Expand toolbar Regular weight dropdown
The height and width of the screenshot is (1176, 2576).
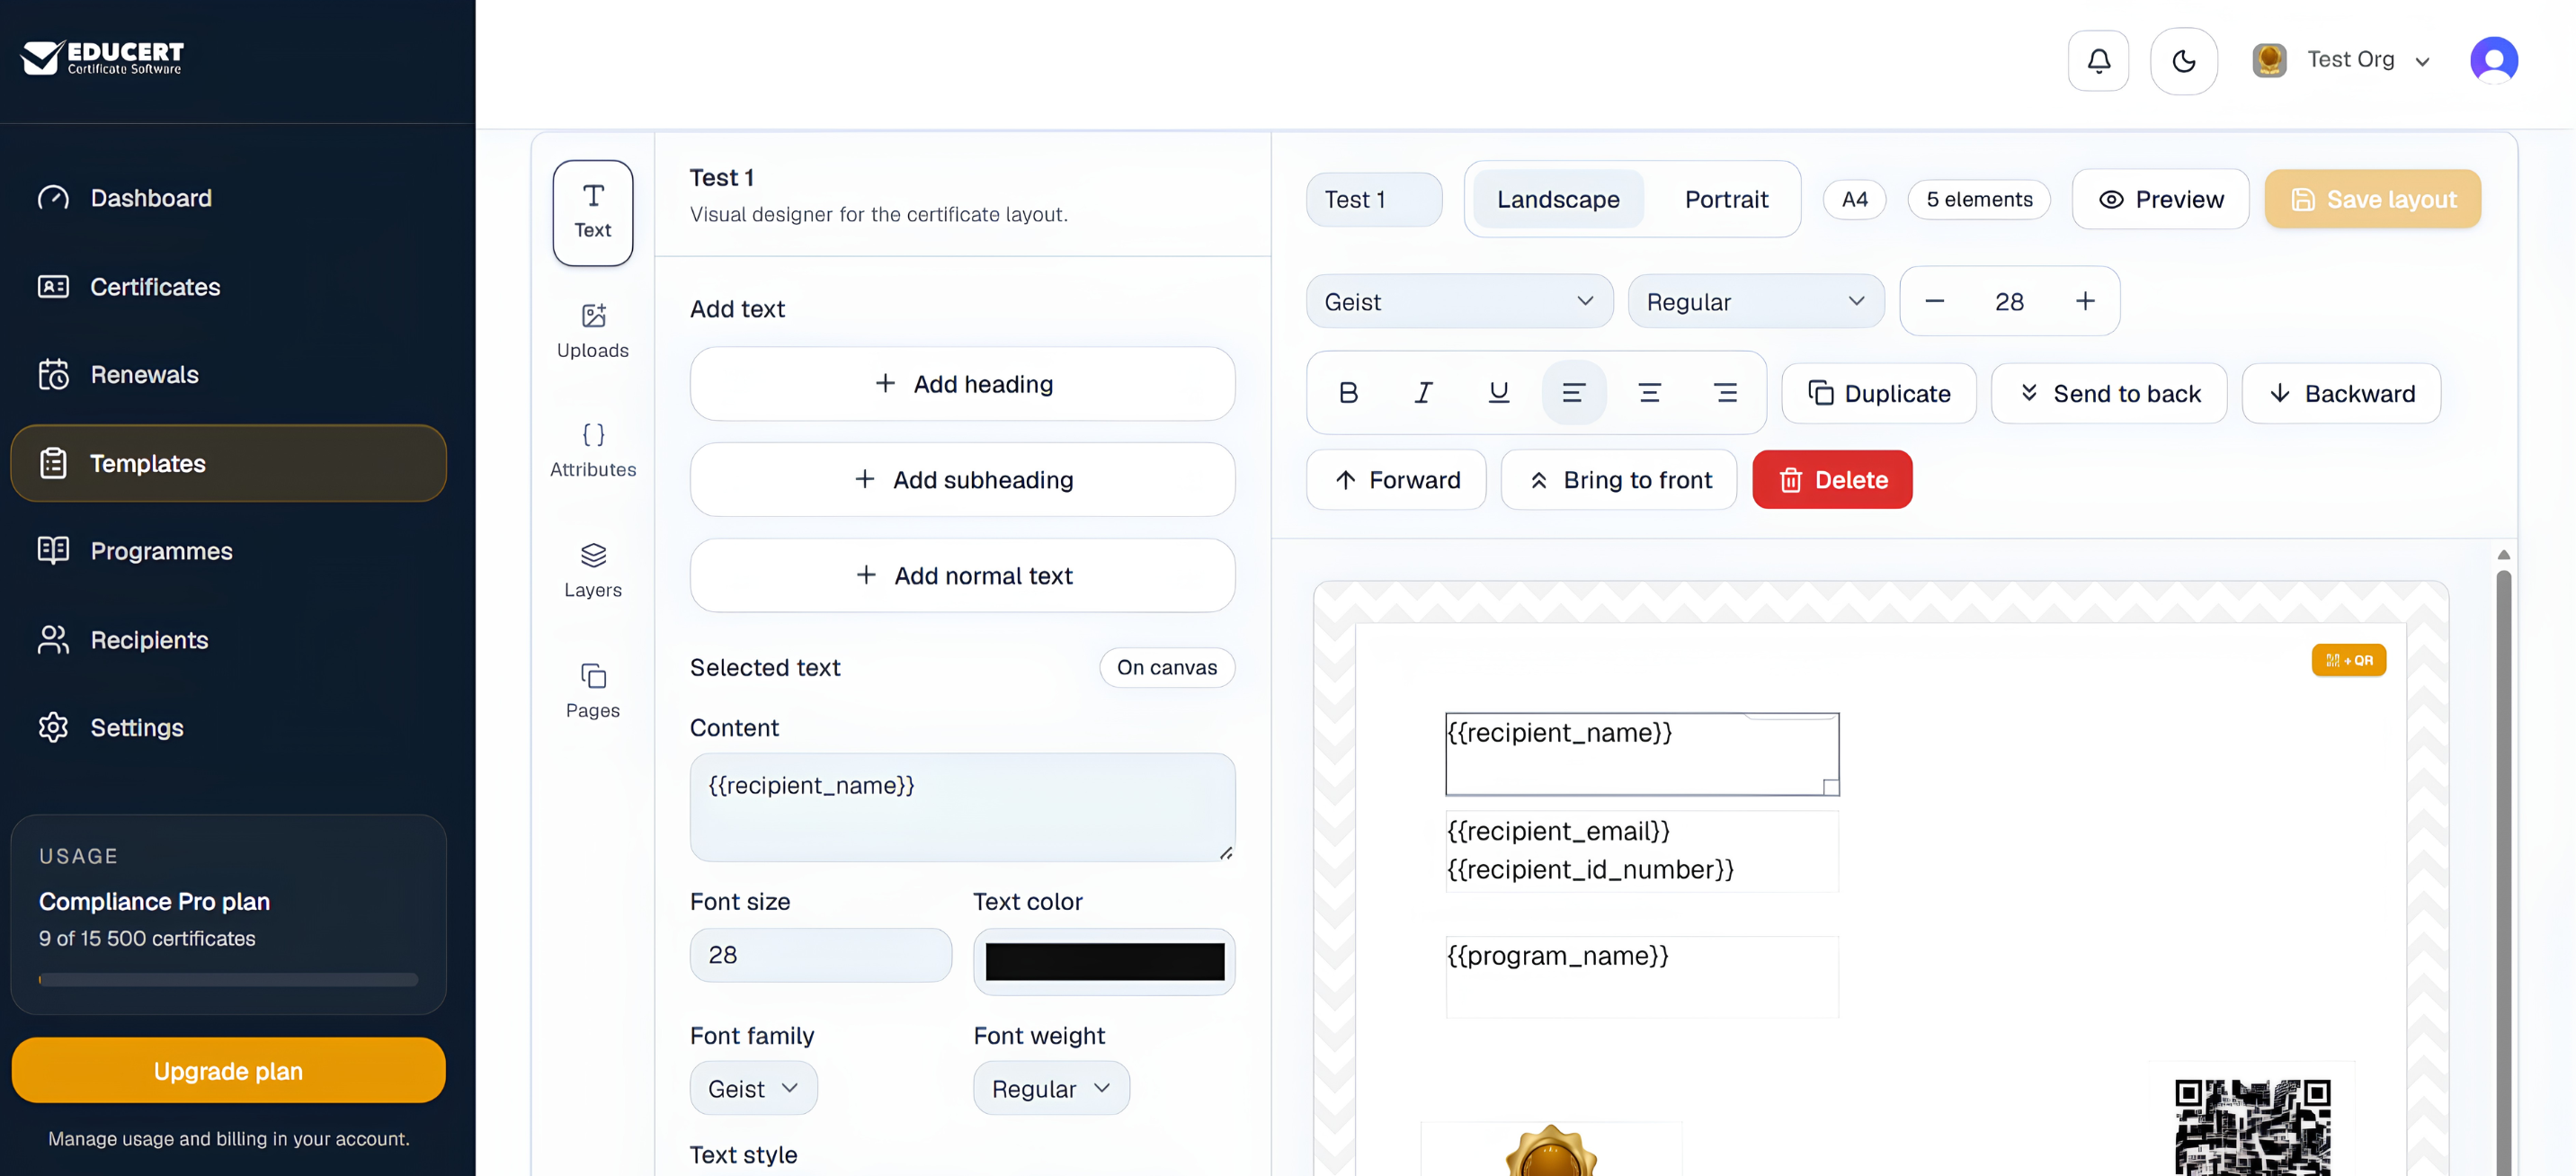[x=1756, y=302]
